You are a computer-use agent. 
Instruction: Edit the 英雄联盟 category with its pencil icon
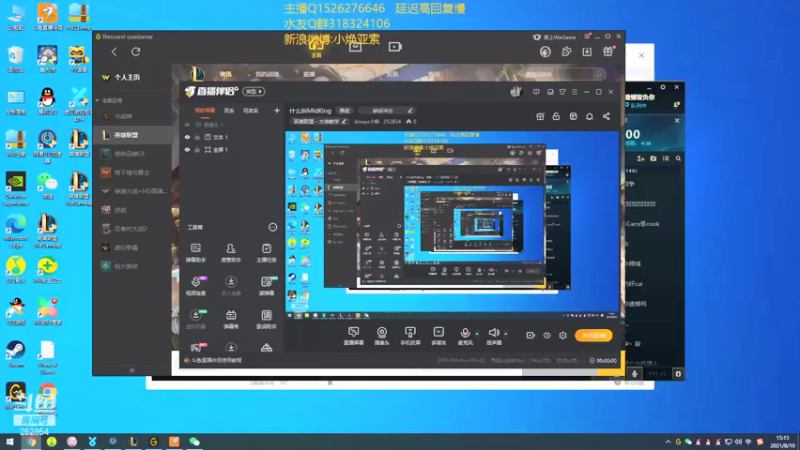click(344, 121)
